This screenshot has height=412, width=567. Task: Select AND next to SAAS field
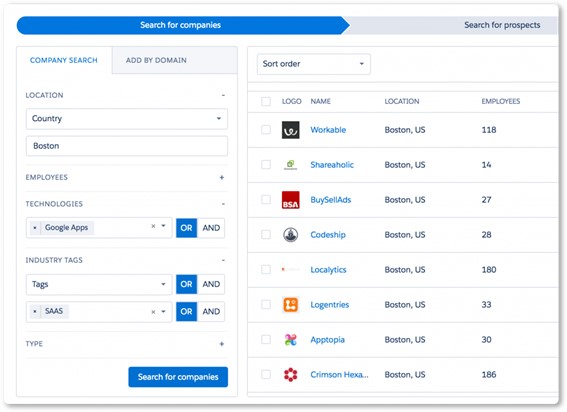211,311
